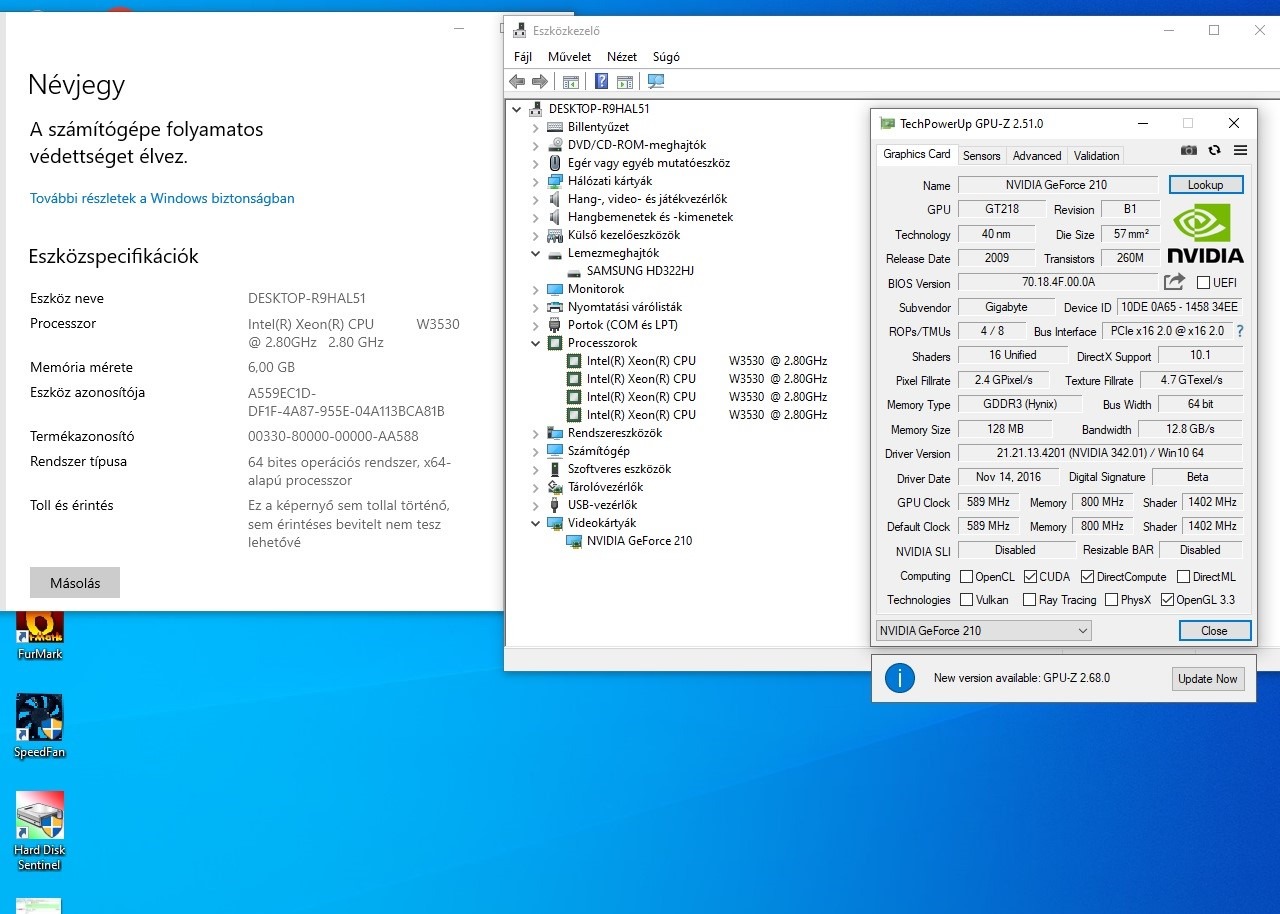Click the show/hide action pane toolbar icon
Image resolution: width=1280 pixels, height=914 pixels.
point(625,82)
